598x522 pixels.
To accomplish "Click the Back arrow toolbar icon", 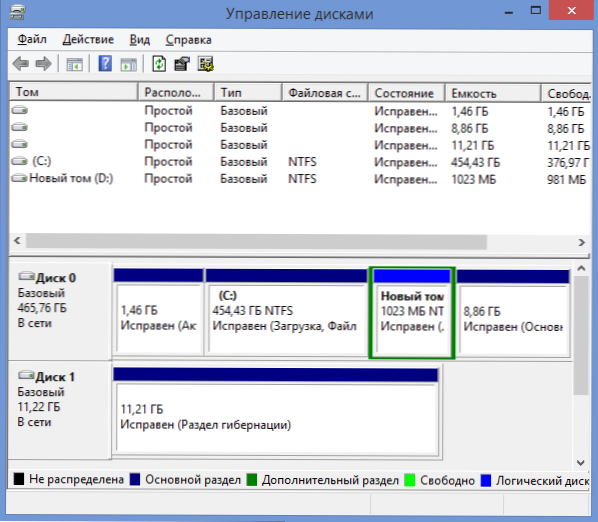I will (21, 63).
